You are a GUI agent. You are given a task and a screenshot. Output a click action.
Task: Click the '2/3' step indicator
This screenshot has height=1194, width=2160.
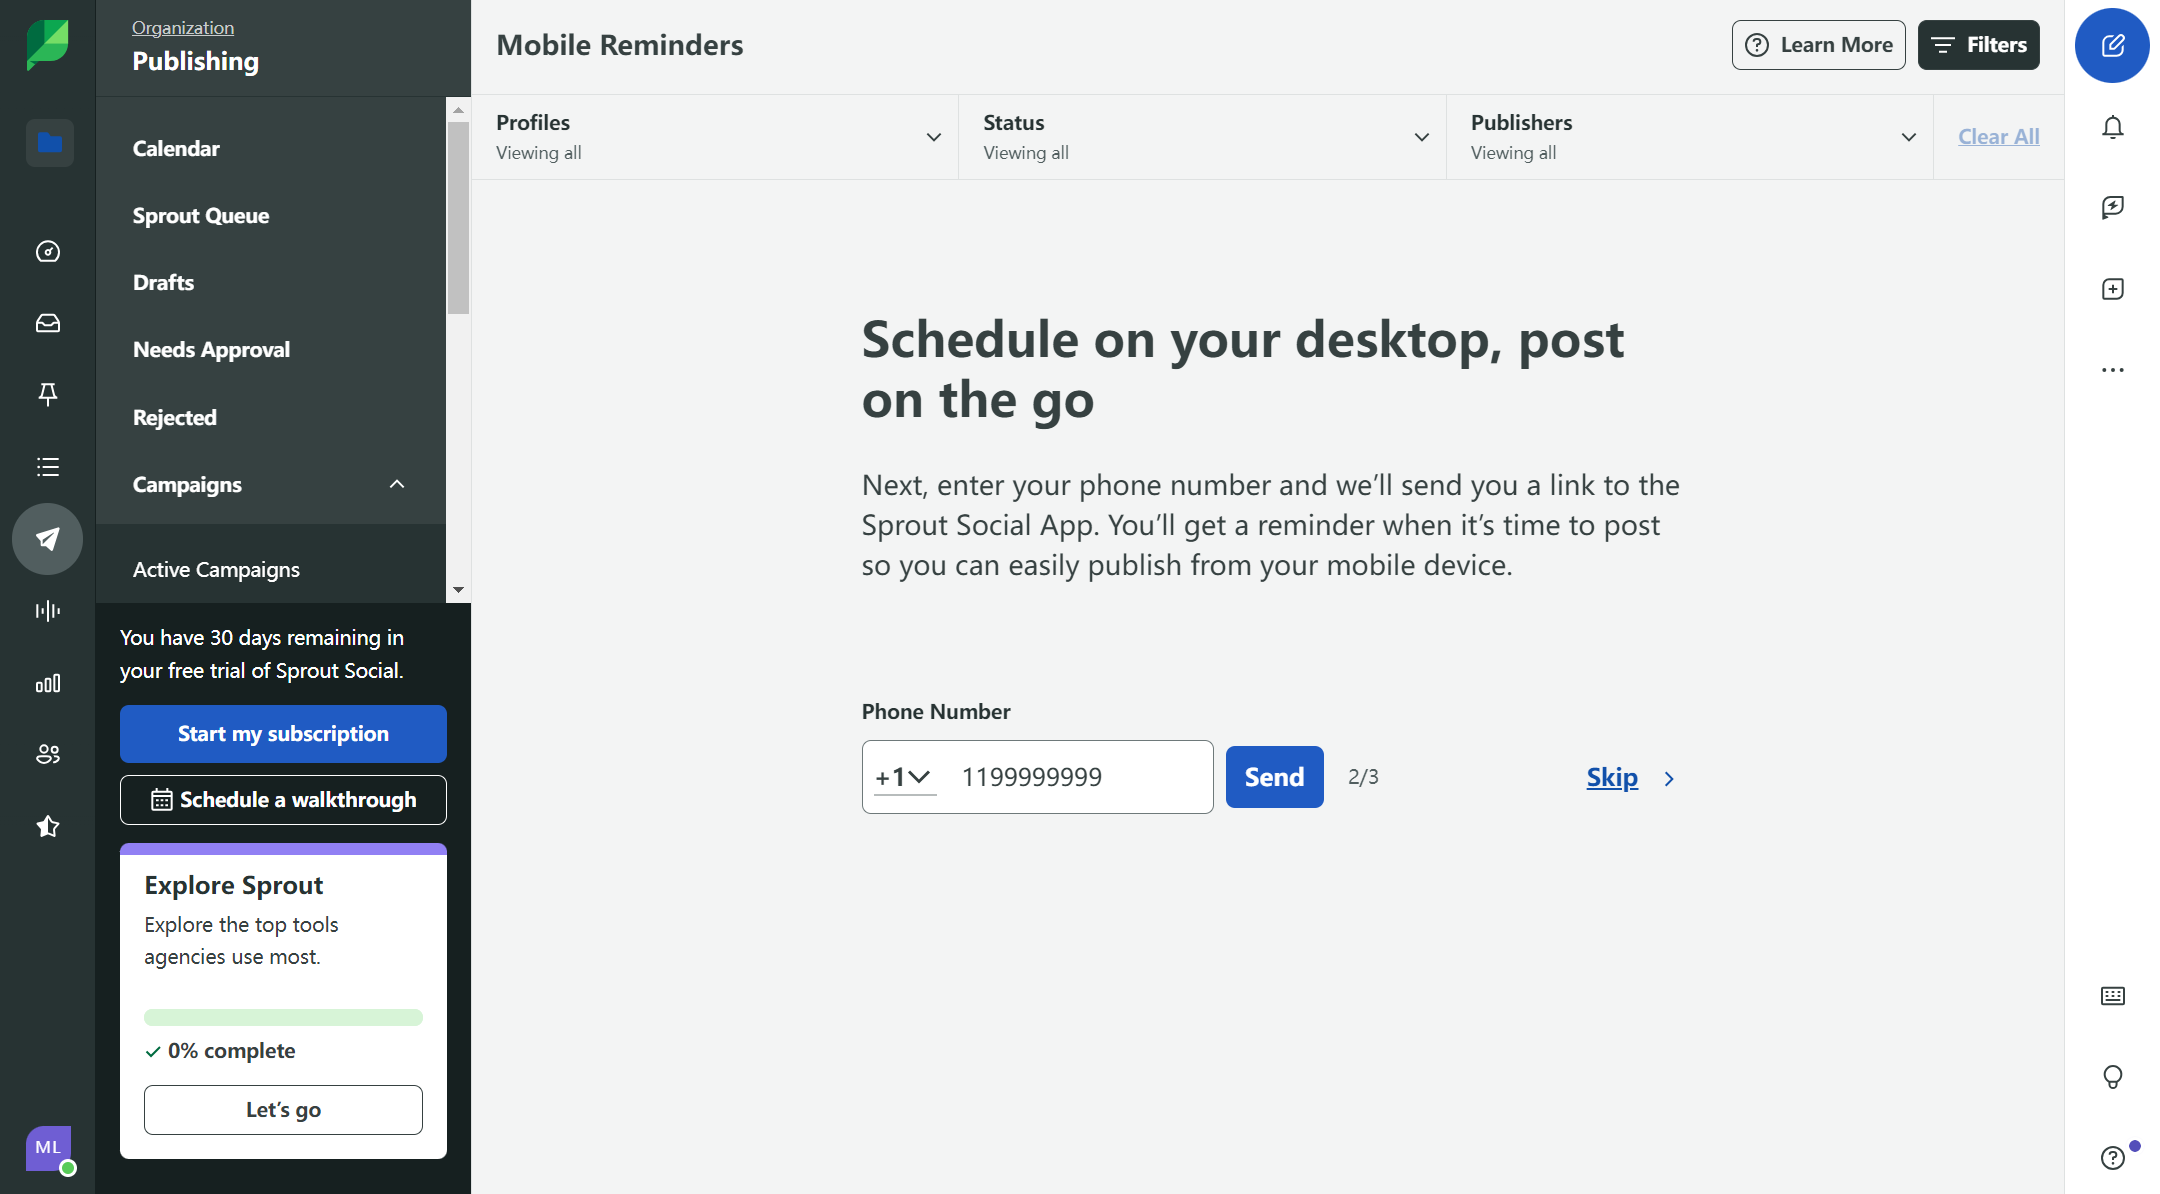click(x=1363, y=777)
